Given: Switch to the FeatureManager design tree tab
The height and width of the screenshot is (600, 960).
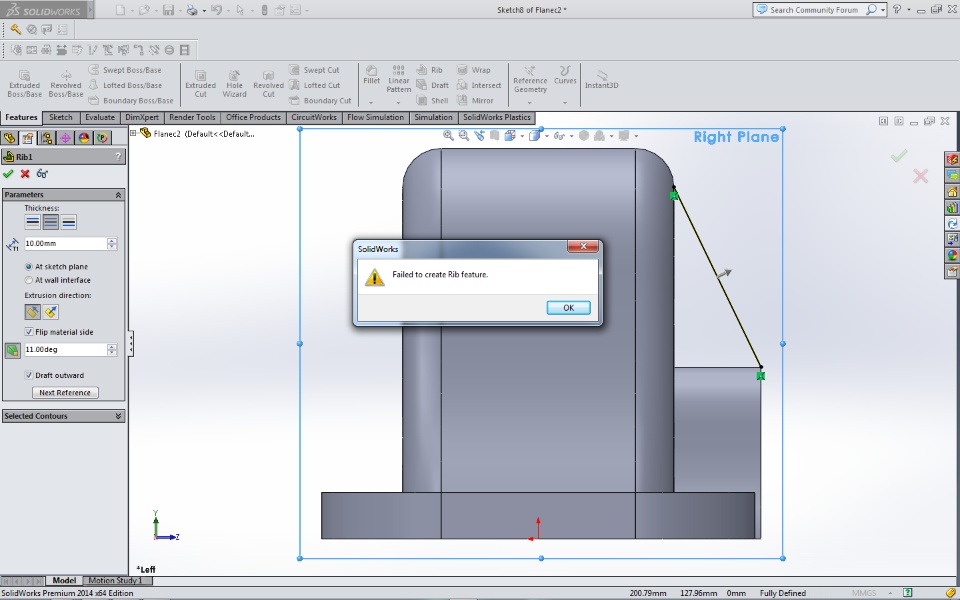Looking at the screenshot, I should click(9, 138).
